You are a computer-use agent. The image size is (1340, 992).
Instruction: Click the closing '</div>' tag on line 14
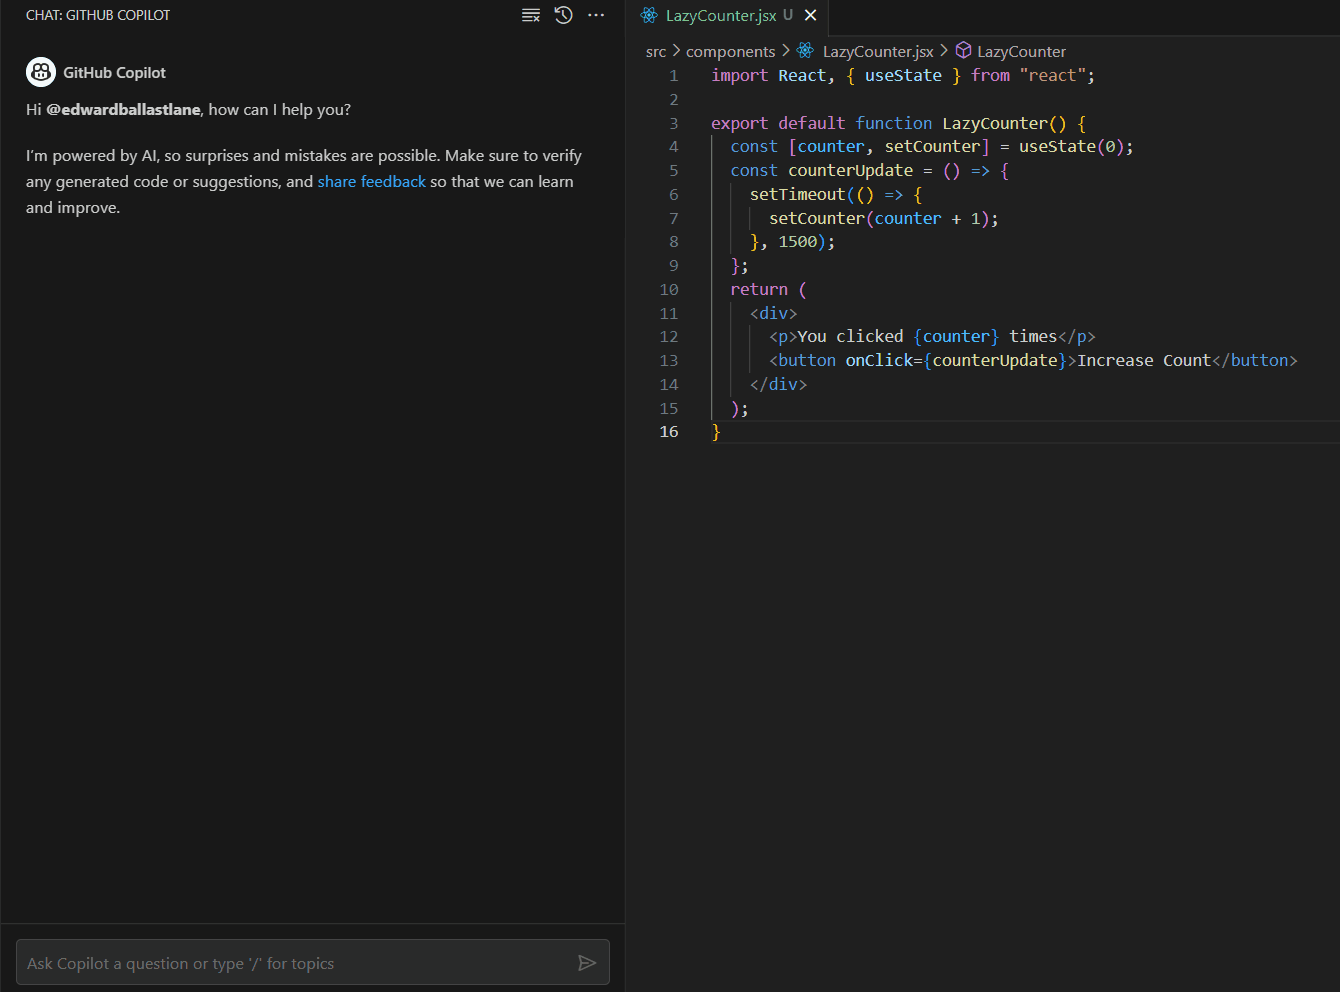779,384
